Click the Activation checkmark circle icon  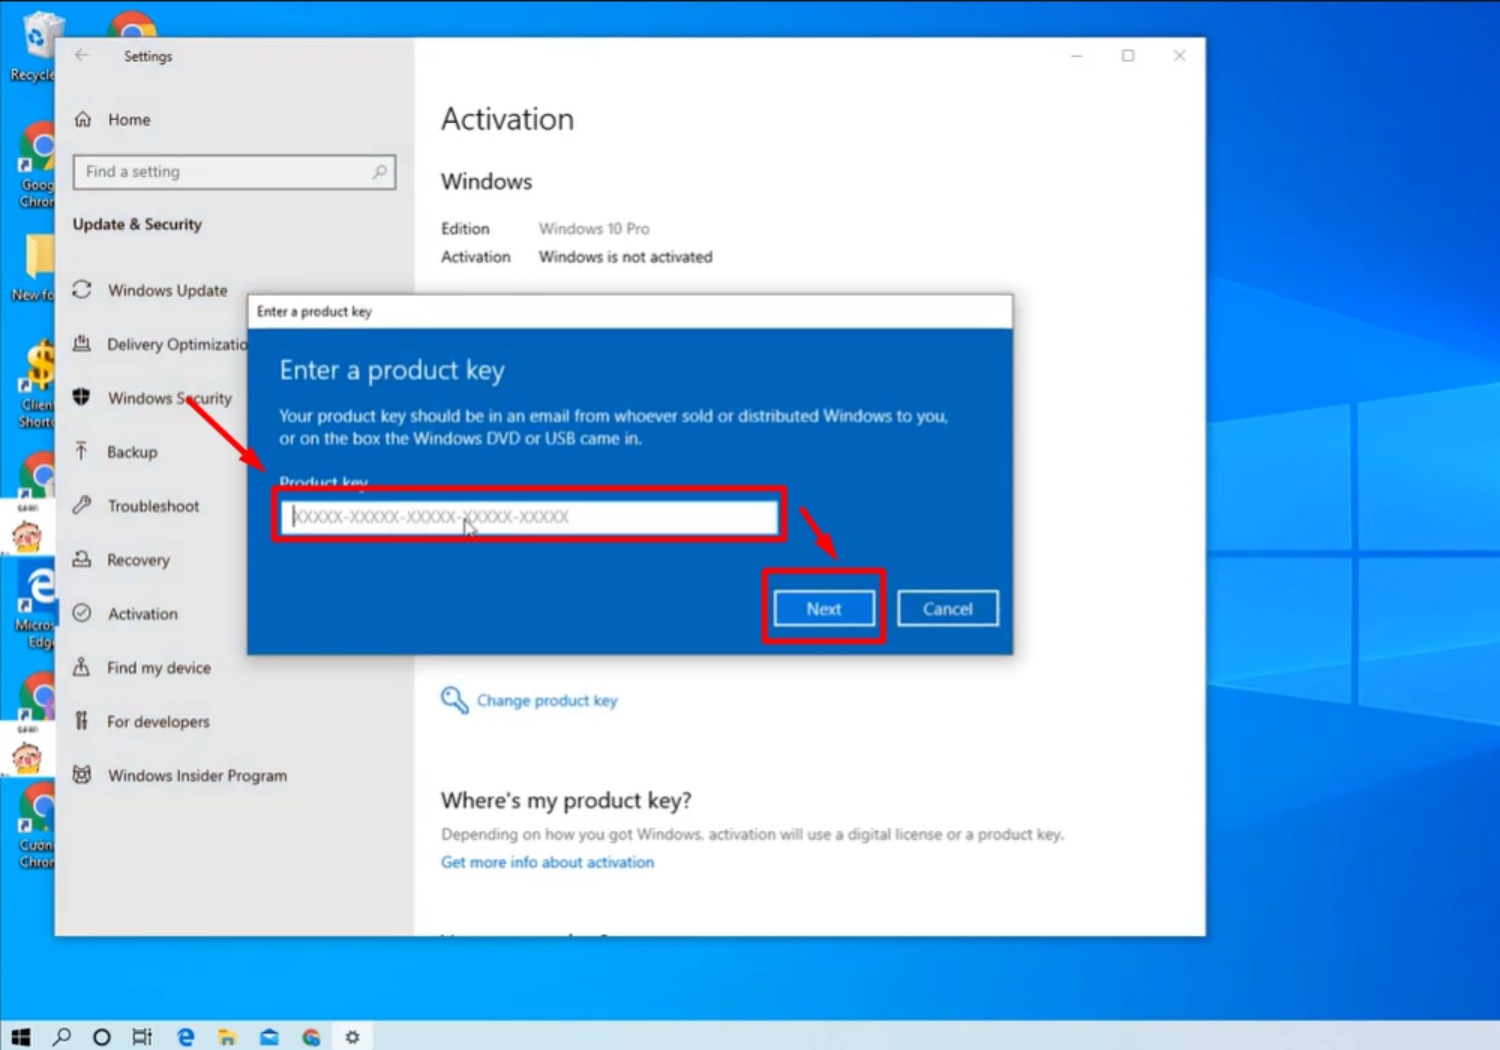(x=82, y=613)
